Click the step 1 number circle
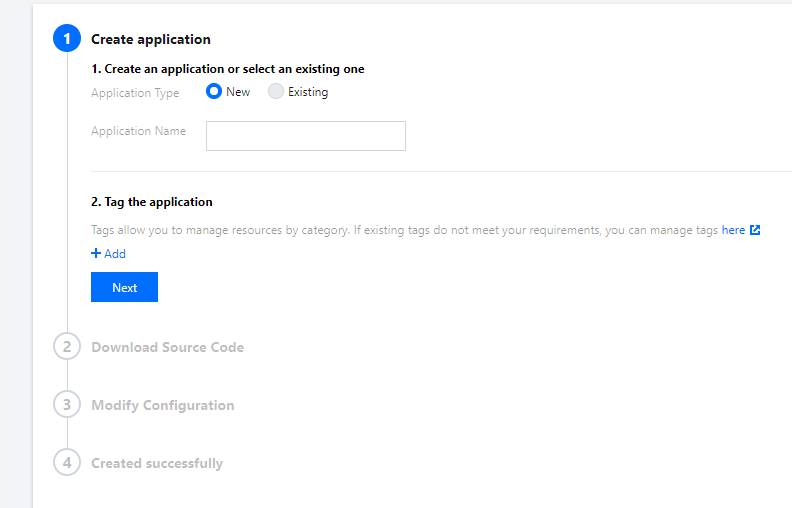This screenshot has height=508, width=792. tap(67, 39)
